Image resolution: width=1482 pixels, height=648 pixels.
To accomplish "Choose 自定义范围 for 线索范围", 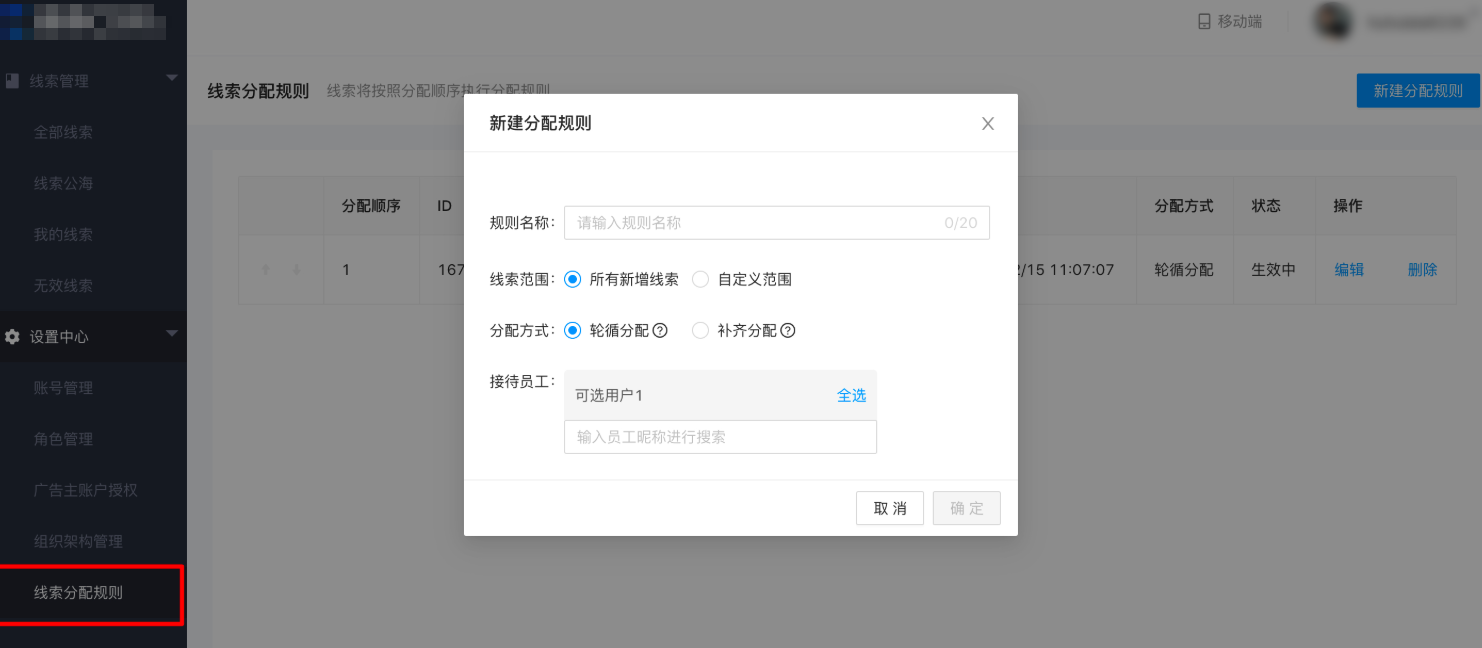I will pos(700,279).
